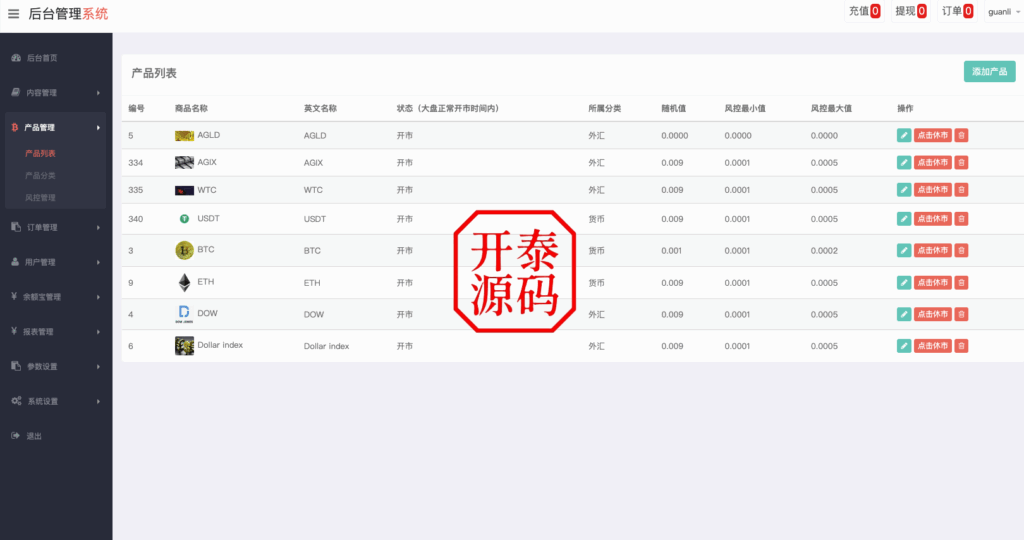Expand 系统设置 sidebar menu
The height and width of the screenshot is (540, 1024).
coord(56,401)
